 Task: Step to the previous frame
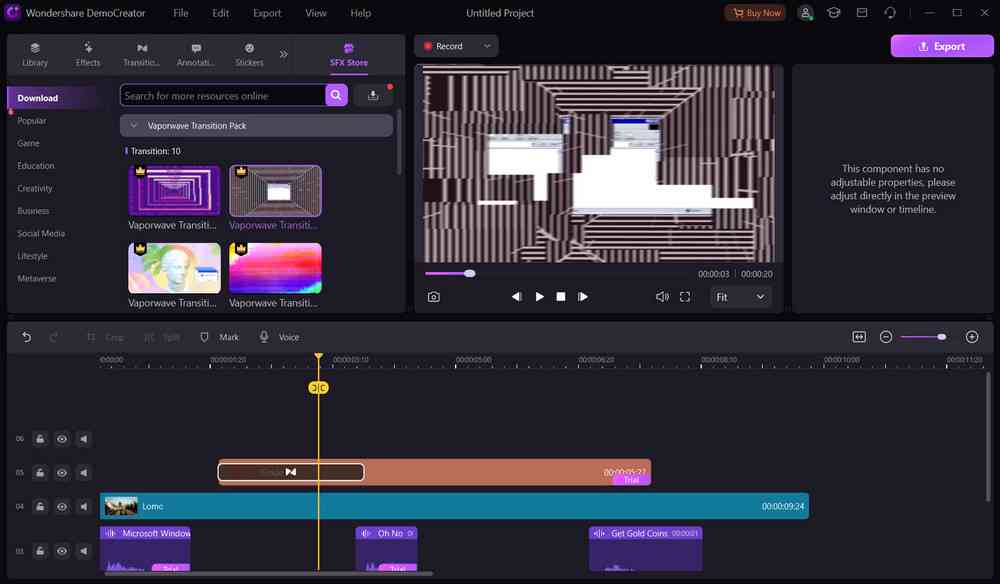(x=517, y=296)
